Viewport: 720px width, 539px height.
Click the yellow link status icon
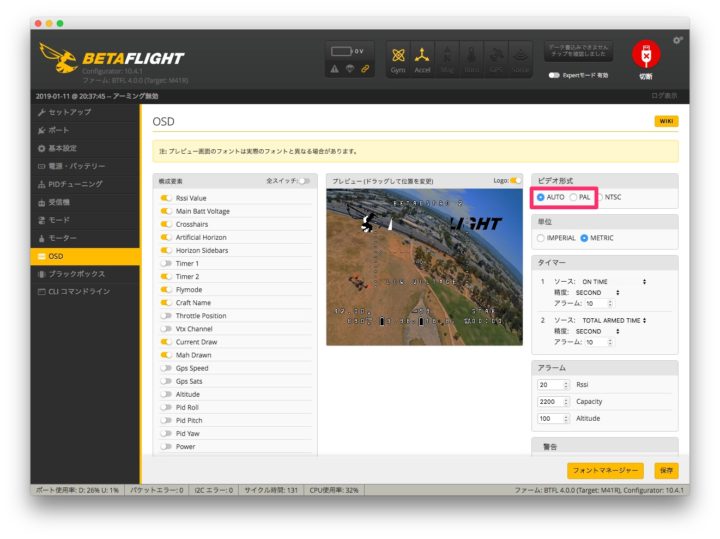click(366, 68)
